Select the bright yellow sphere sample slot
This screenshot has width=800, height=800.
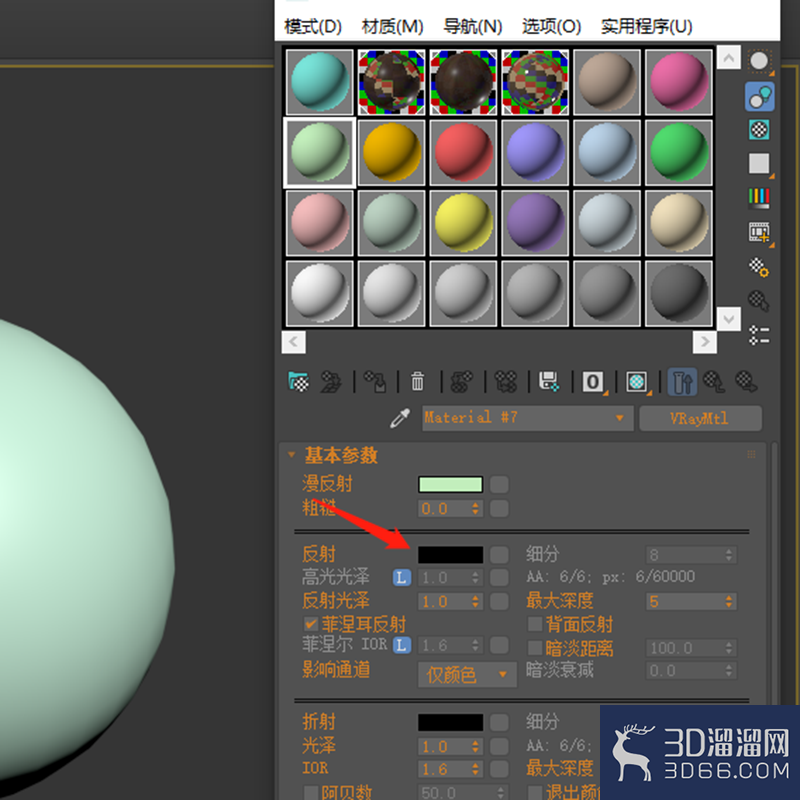(x=463, y=222)
